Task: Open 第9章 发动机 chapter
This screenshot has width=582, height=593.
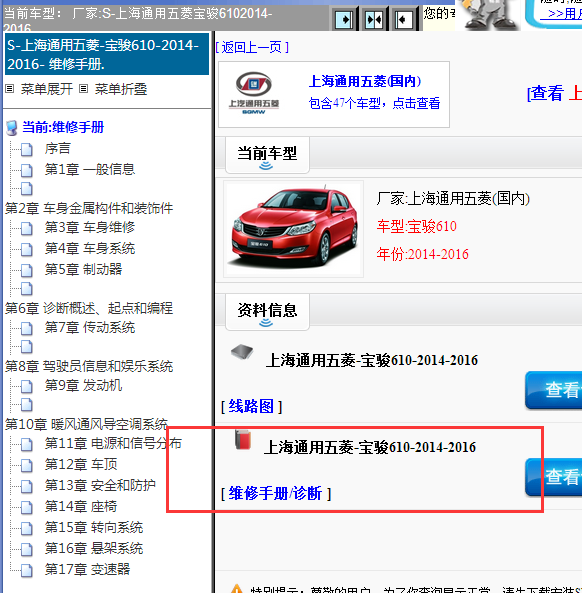Action: [83, 385]
